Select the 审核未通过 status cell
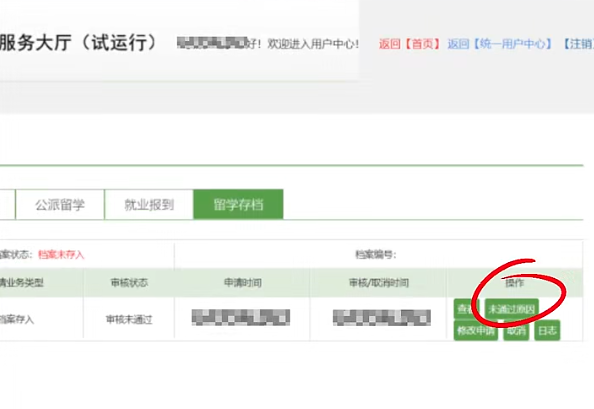 point(129,320)
